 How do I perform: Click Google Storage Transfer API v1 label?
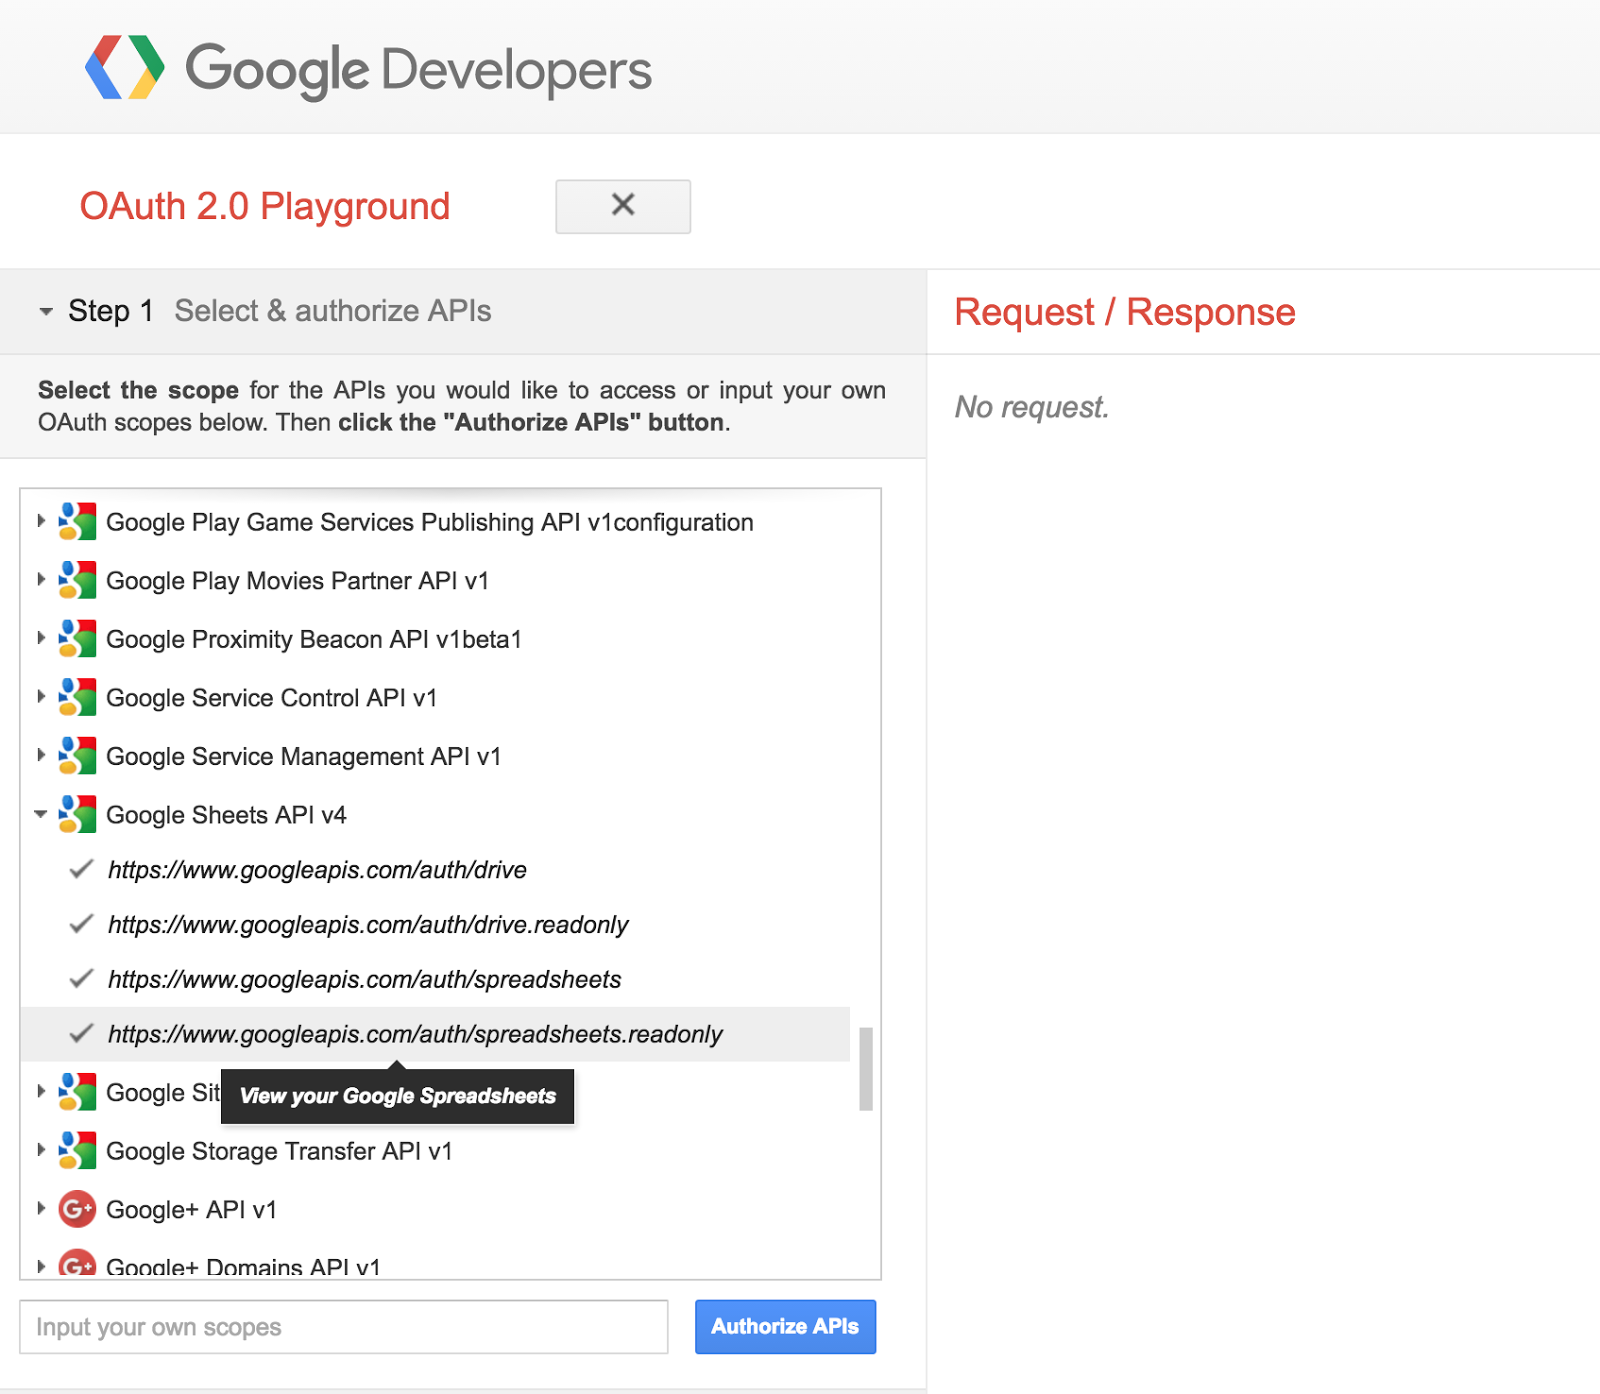pos(279,1152)
